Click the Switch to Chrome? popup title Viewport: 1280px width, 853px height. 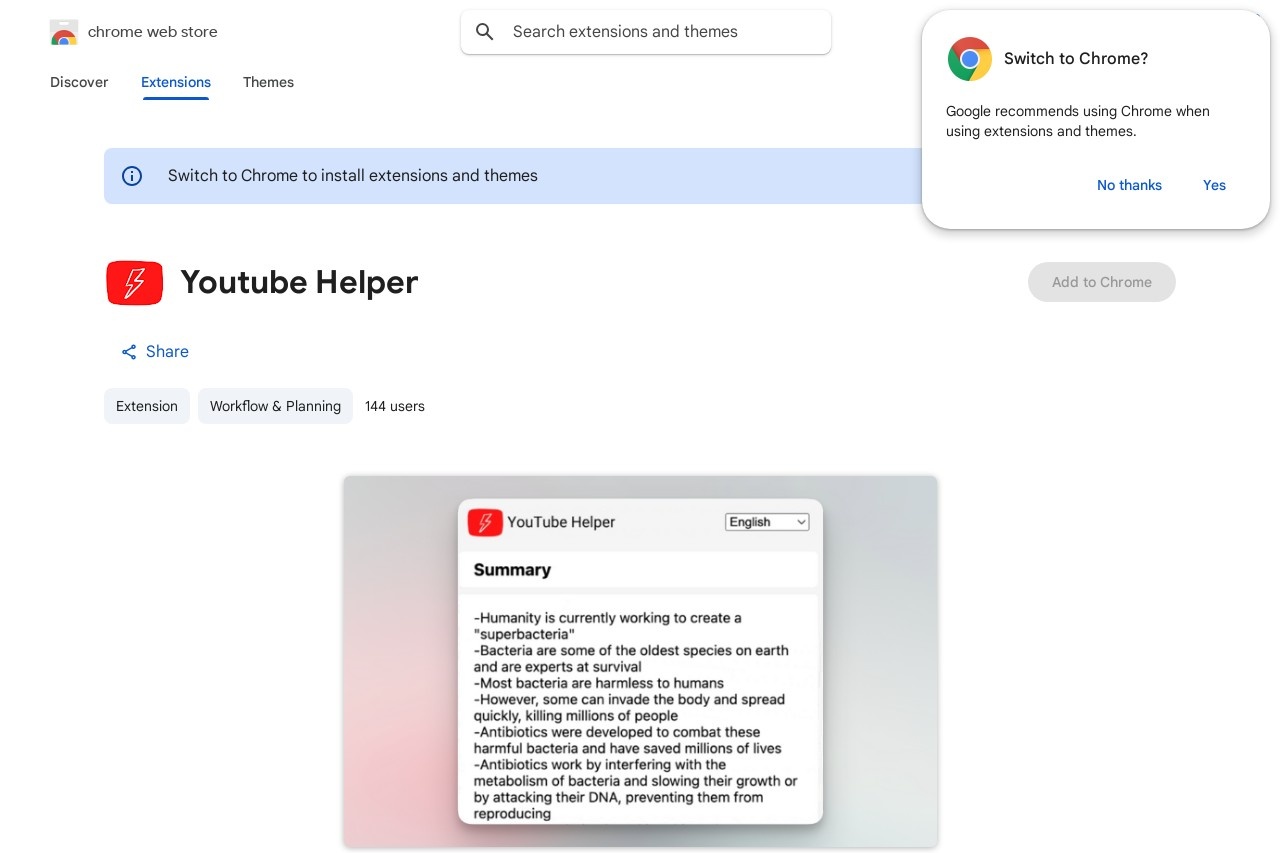(1076, 59)
